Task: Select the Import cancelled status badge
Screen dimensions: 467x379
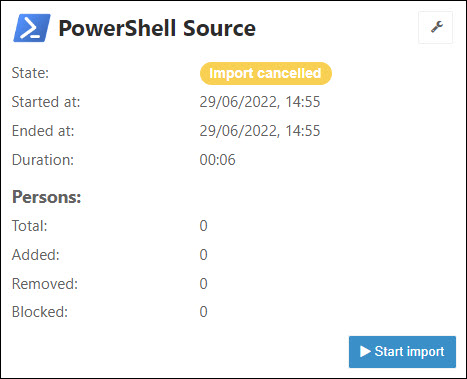Action: coord(266,73)
